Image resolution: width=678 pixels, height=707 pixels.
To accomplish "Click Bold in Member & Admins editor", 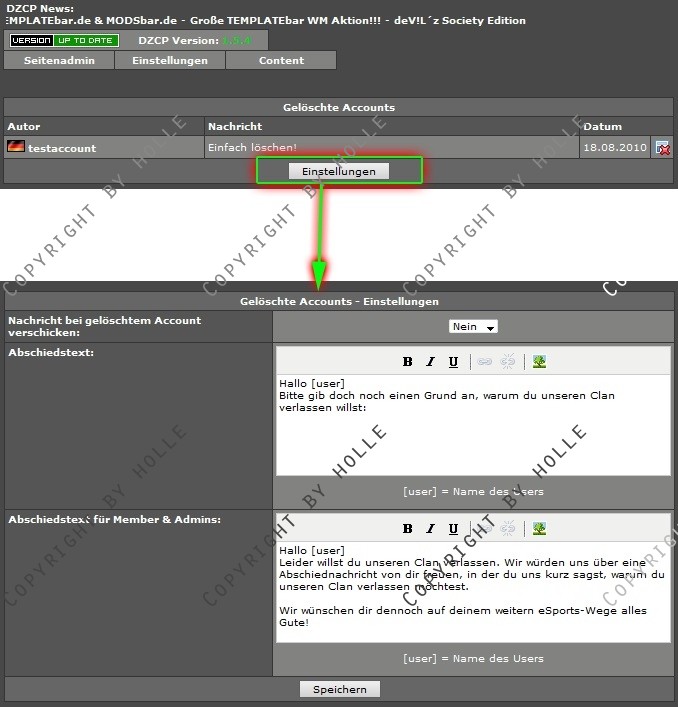I will pyautogui.click(x=407, y=529).
